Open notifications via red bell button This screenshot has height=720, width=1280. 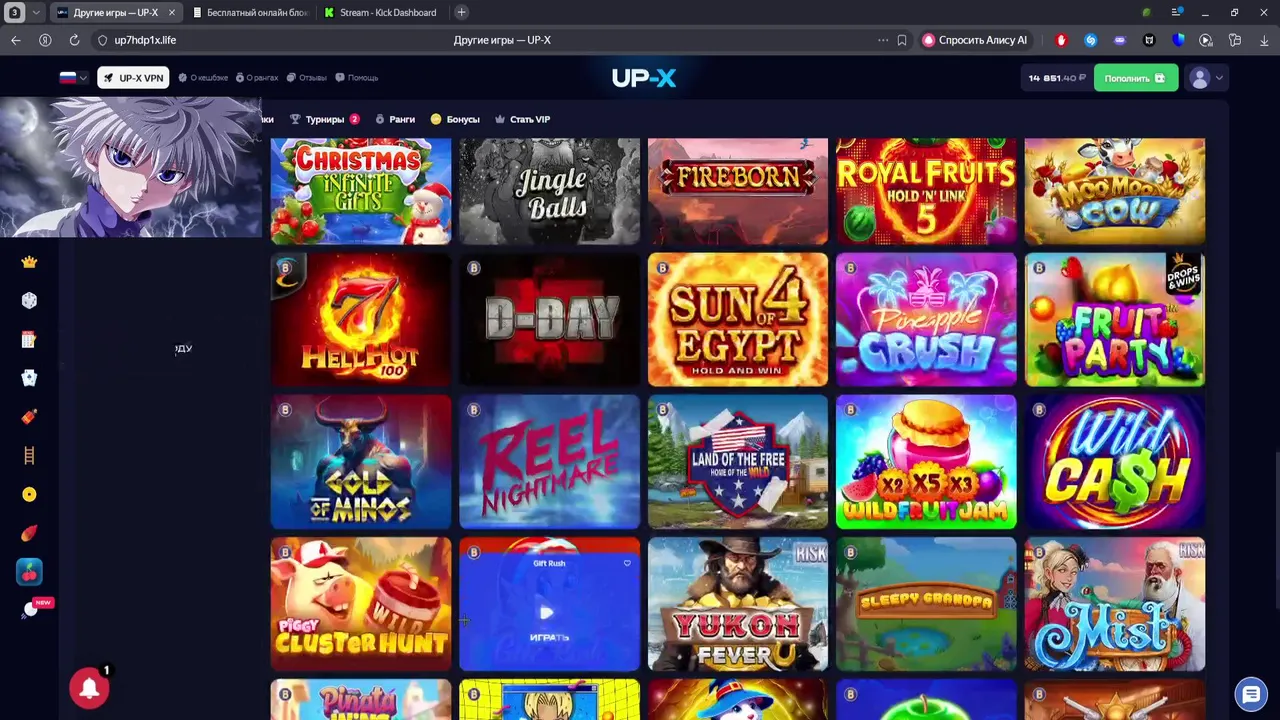(x=89, y=688)
